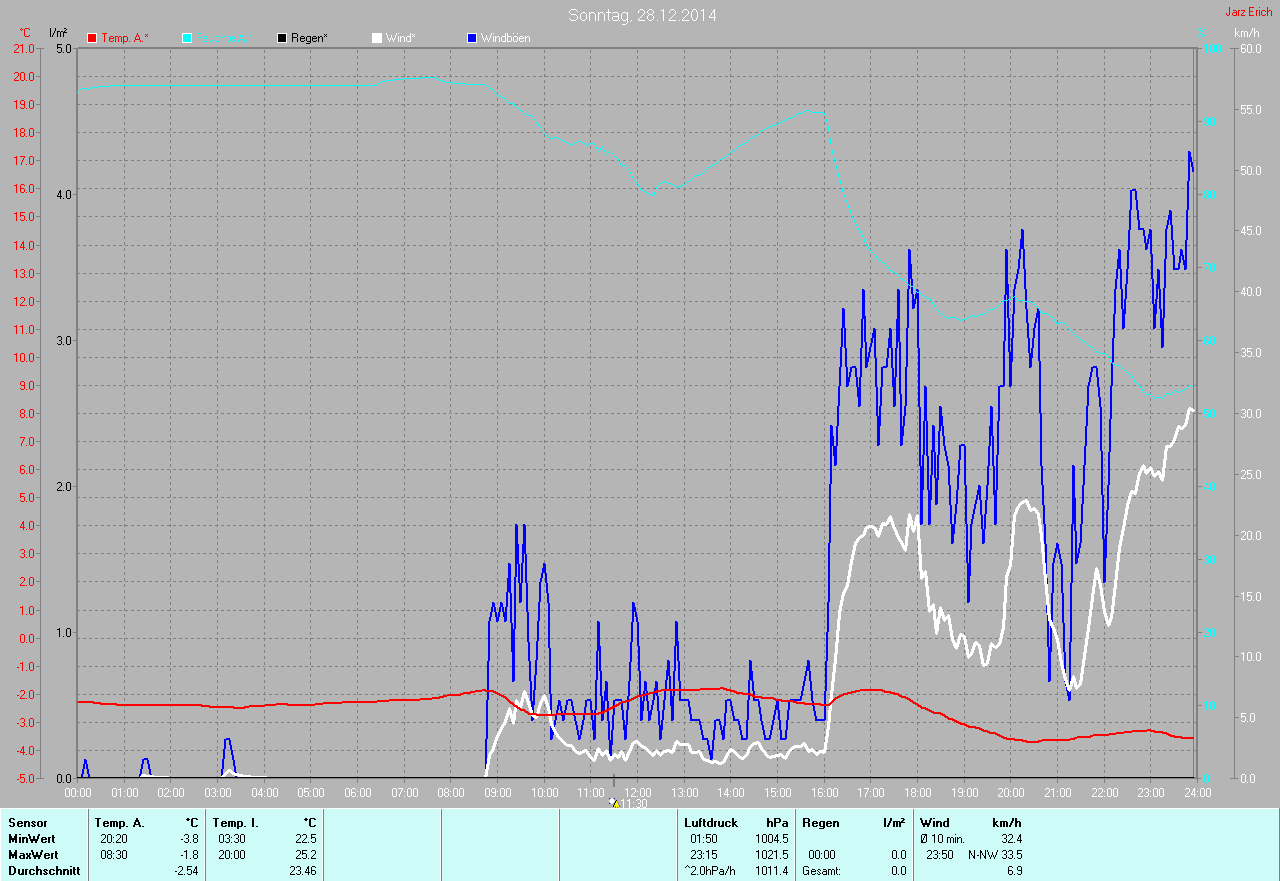Click the indoor average value "23.46"
Image resolution: width=1280 pixels, height=881 pixels.
pos(302,871)
